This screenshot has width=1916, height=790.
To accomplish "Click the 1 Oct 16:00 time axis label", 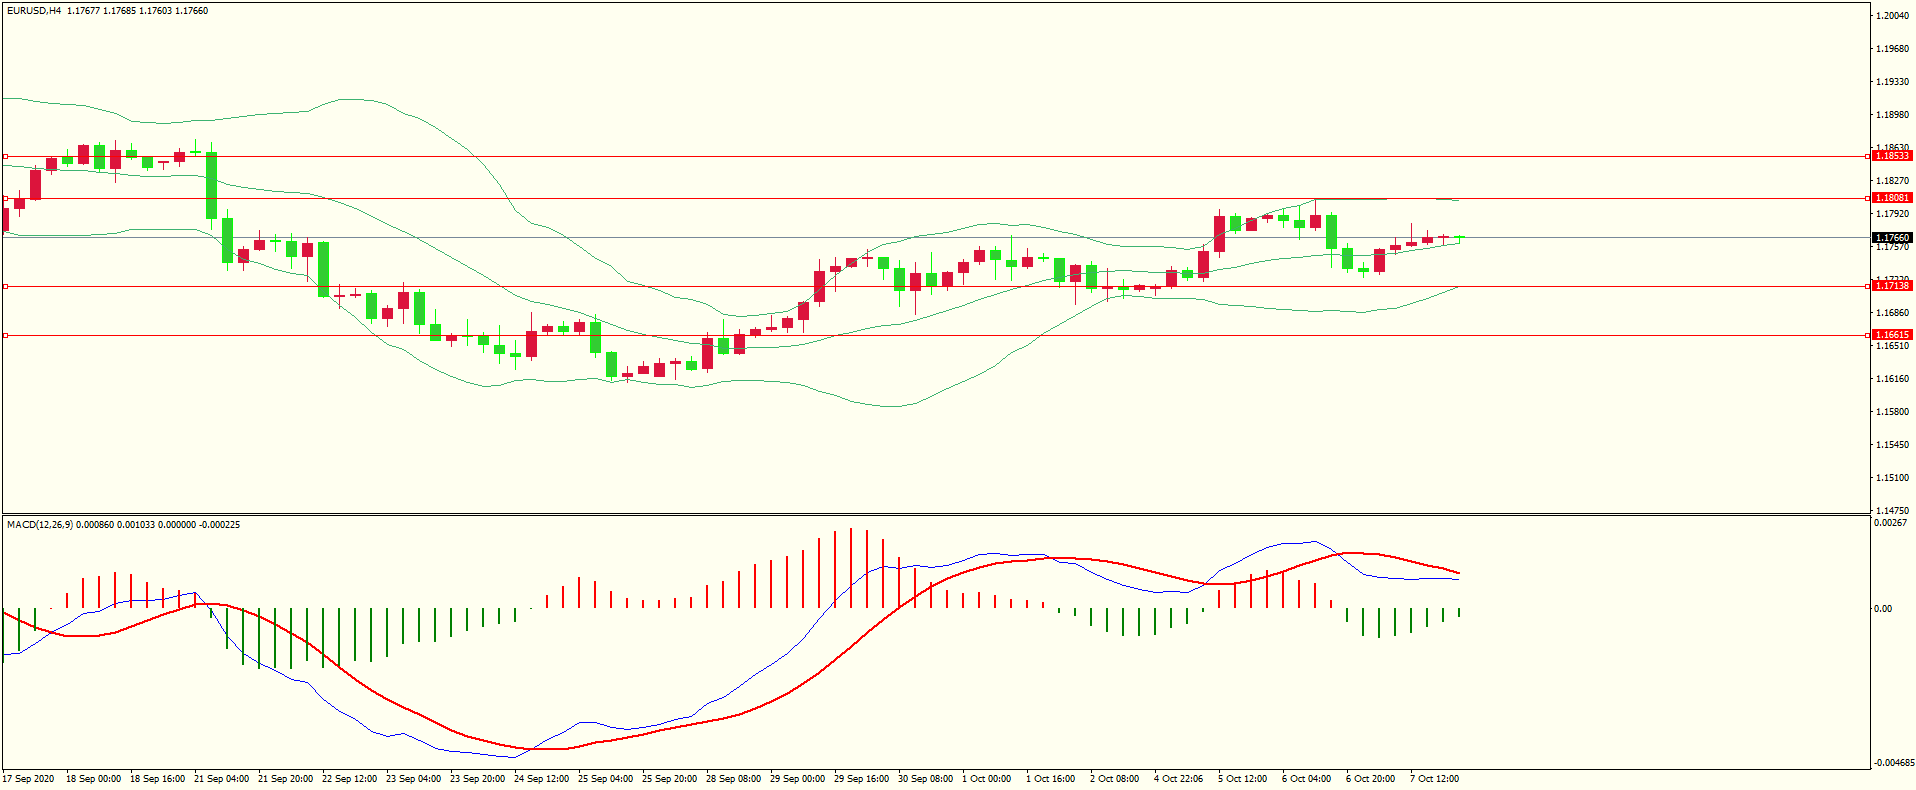I will tap(1051, 779).
